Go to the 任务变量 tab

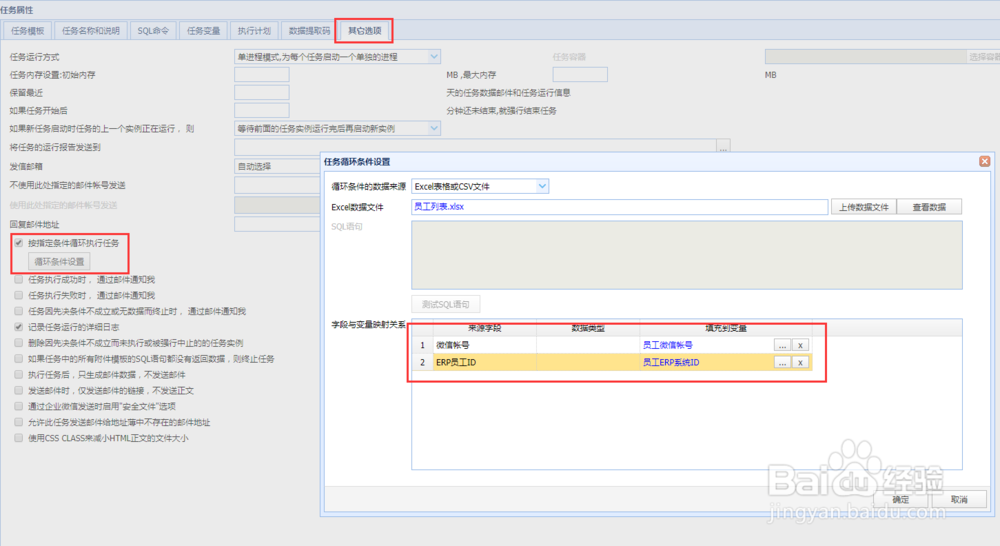click(203, 31)
